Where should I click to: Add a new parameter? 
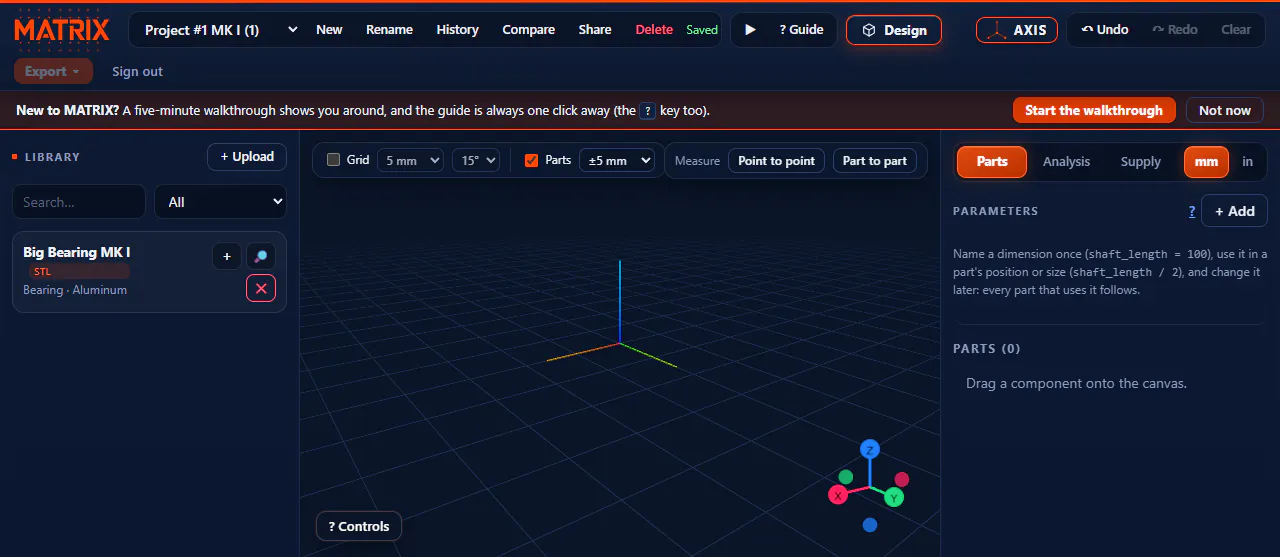pos(1234,211)
